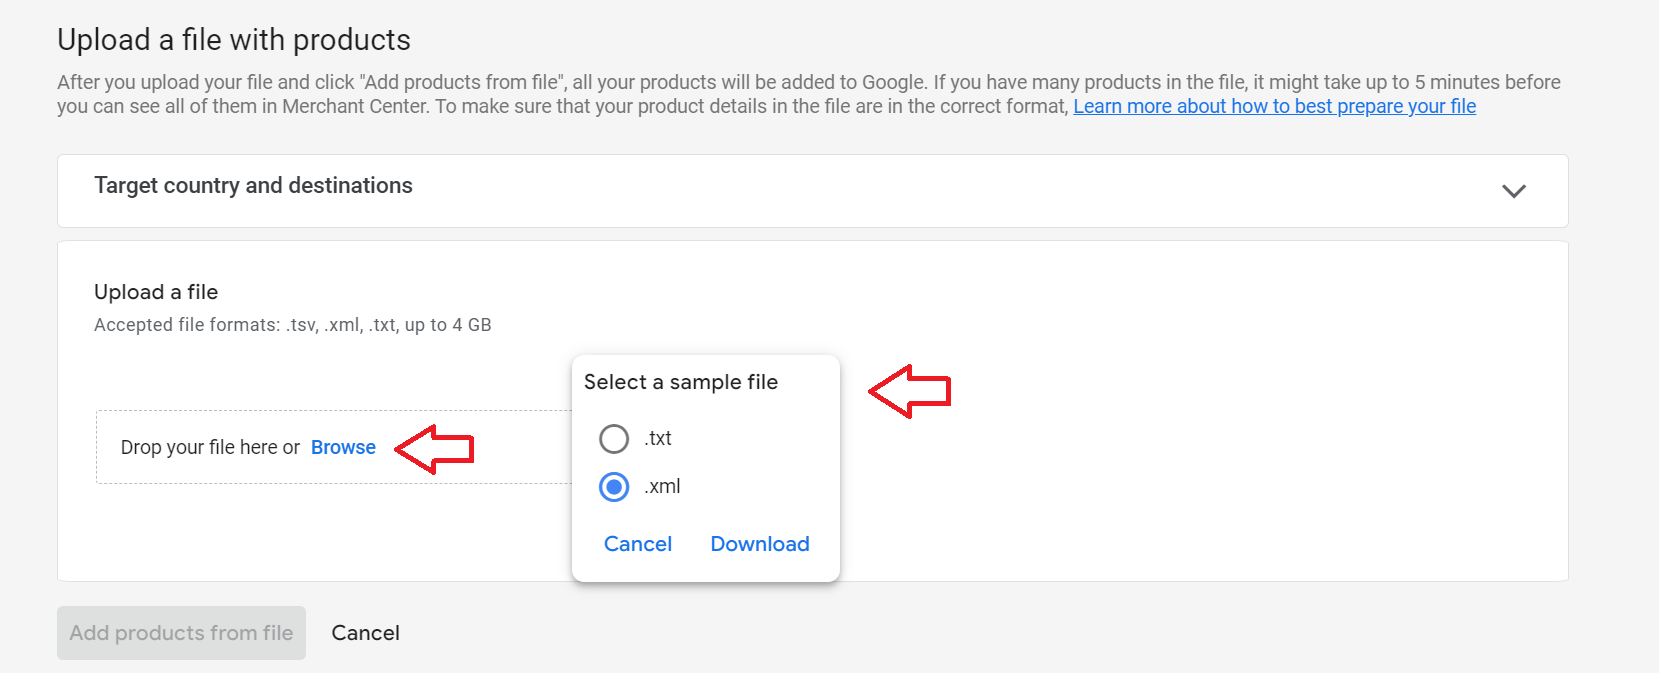Screen dimensions: 1659x673
Task: Click Cancel in sample file dialog
Action: pyautogui.click(x=638, y=544)
